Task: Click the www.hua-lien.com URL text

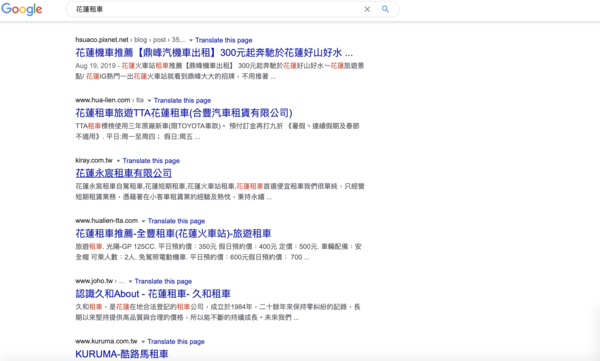Action: tap(103, 100)
